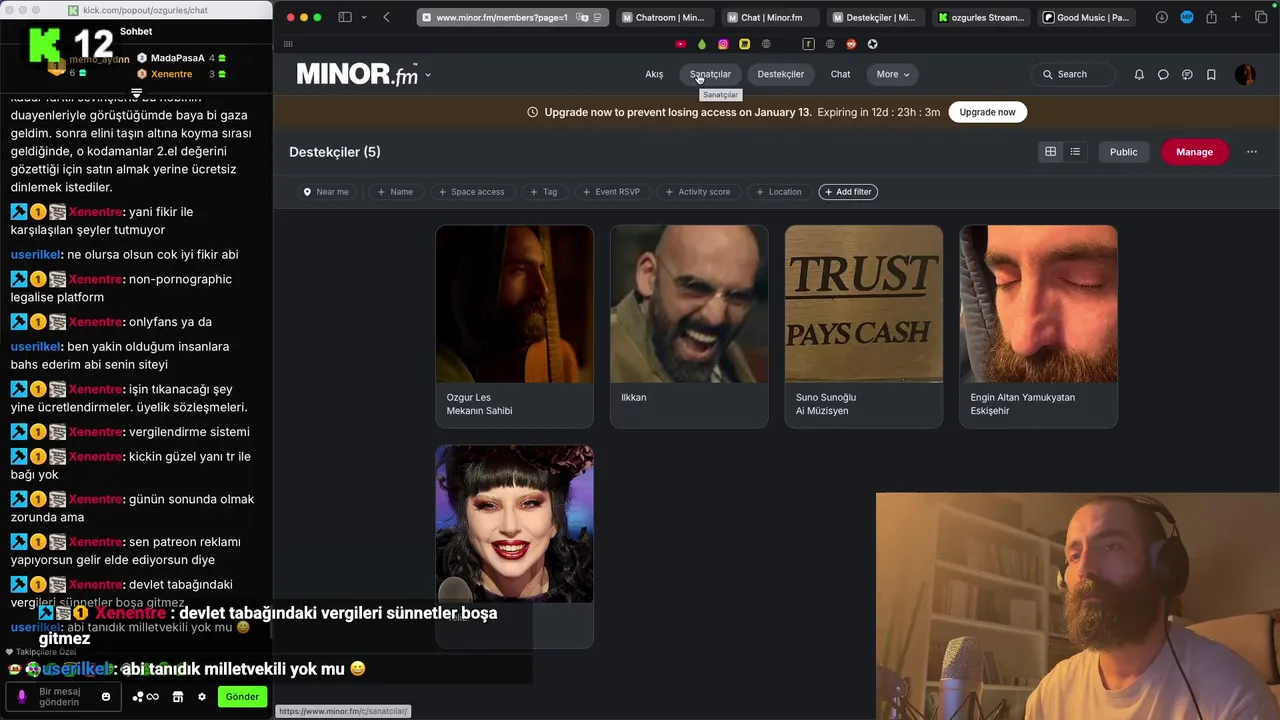The height and width of the screenshot is (720, 1280).
Task: Open the Near me filter
Action: [x=326, y=192]
